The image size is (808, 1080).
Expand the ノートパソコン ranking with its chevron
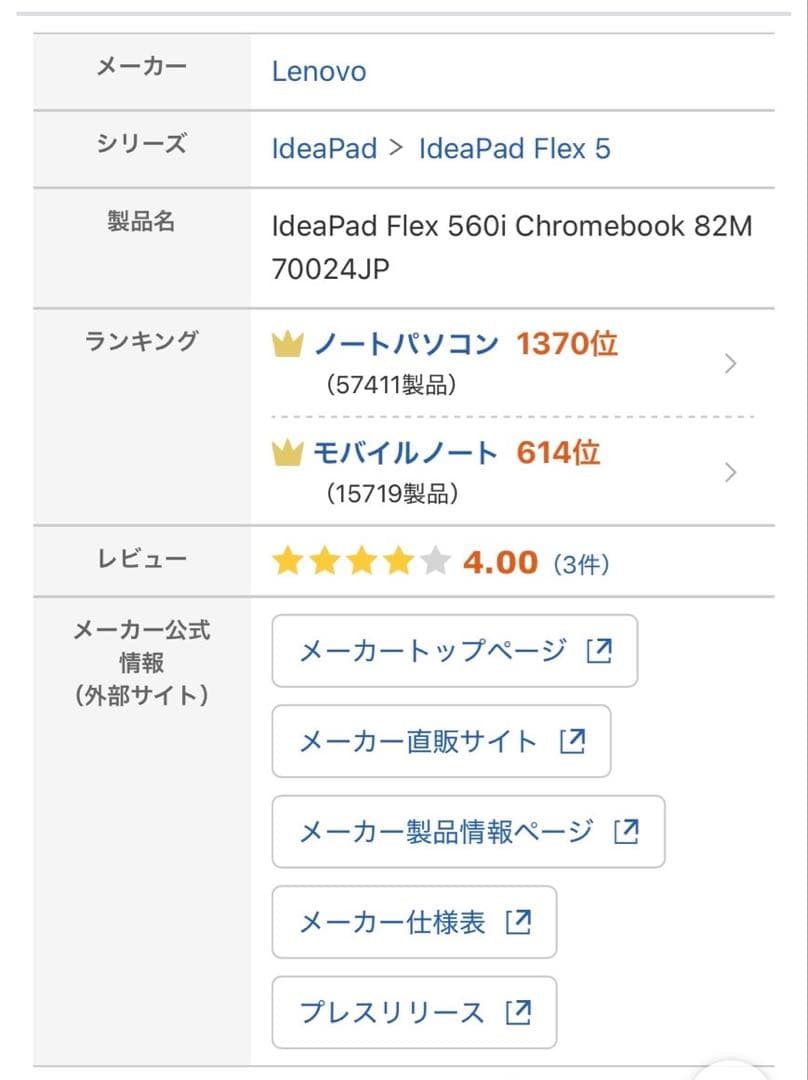tap(729, 361)
